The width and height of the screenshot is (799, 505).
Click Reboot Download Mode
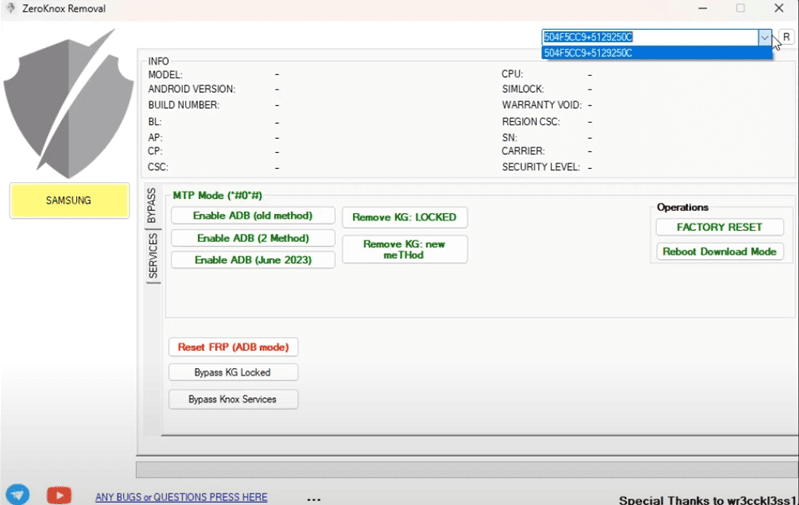click(x=719, y=252)
